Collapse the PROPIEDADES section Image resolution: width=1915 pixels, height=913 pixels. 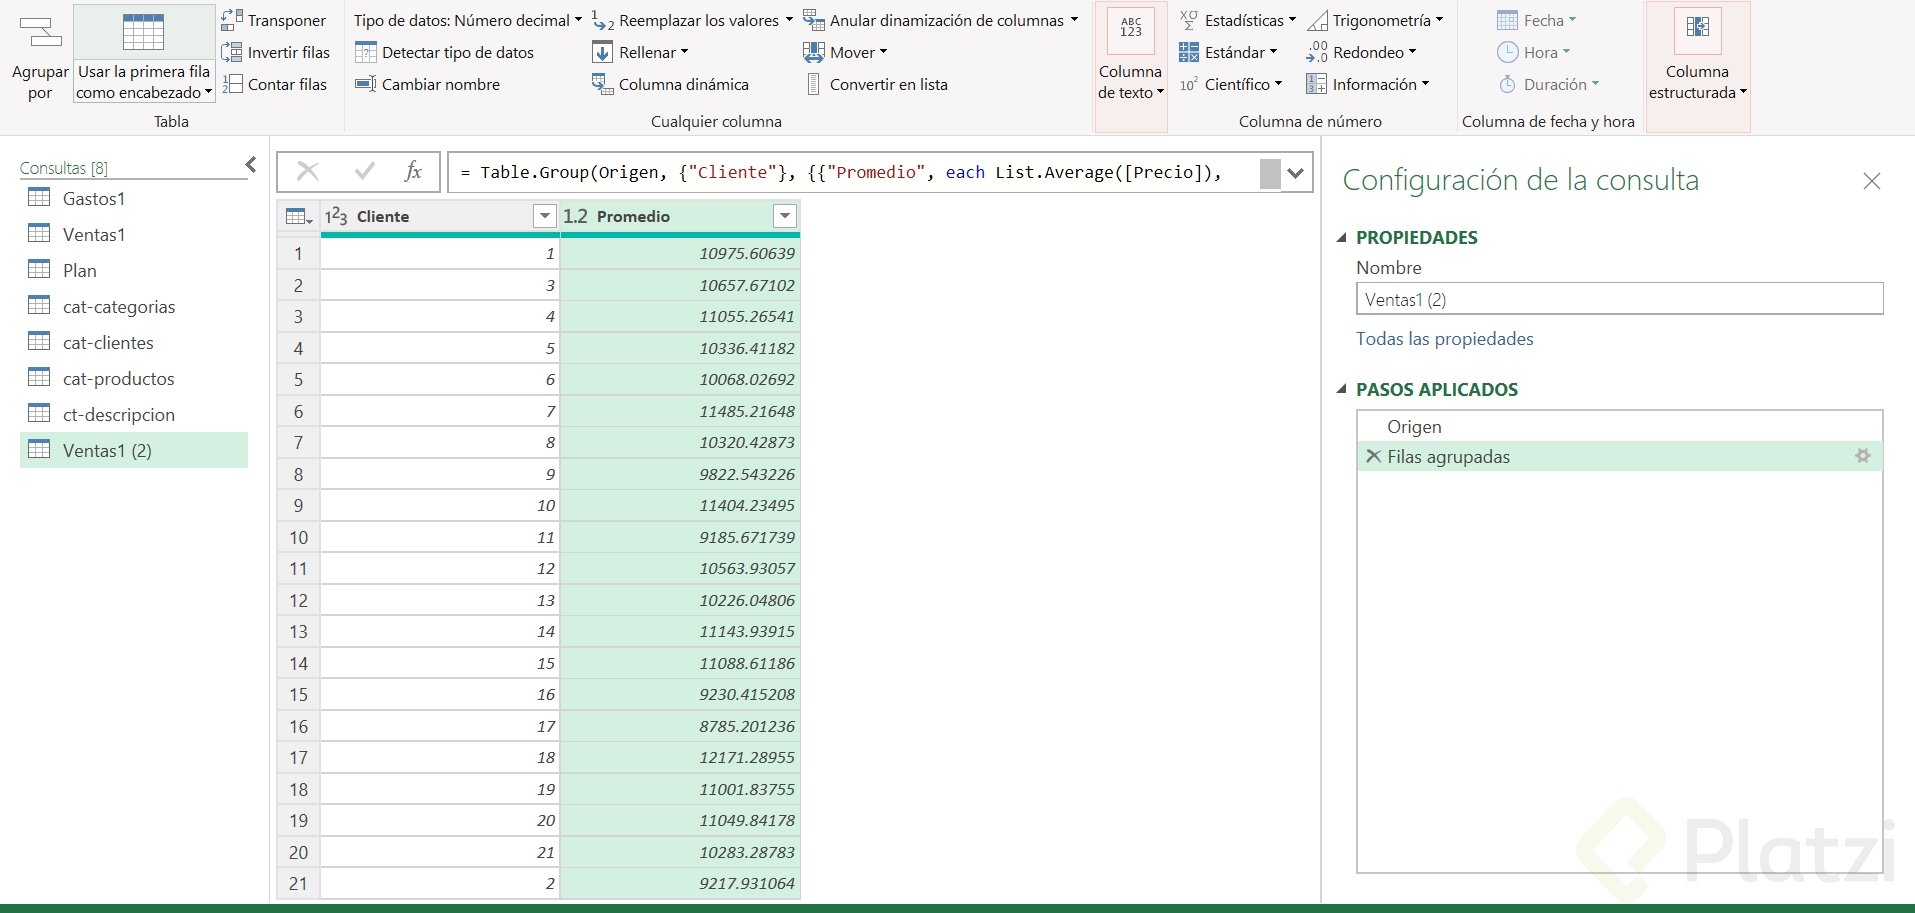coord(1342,238)
